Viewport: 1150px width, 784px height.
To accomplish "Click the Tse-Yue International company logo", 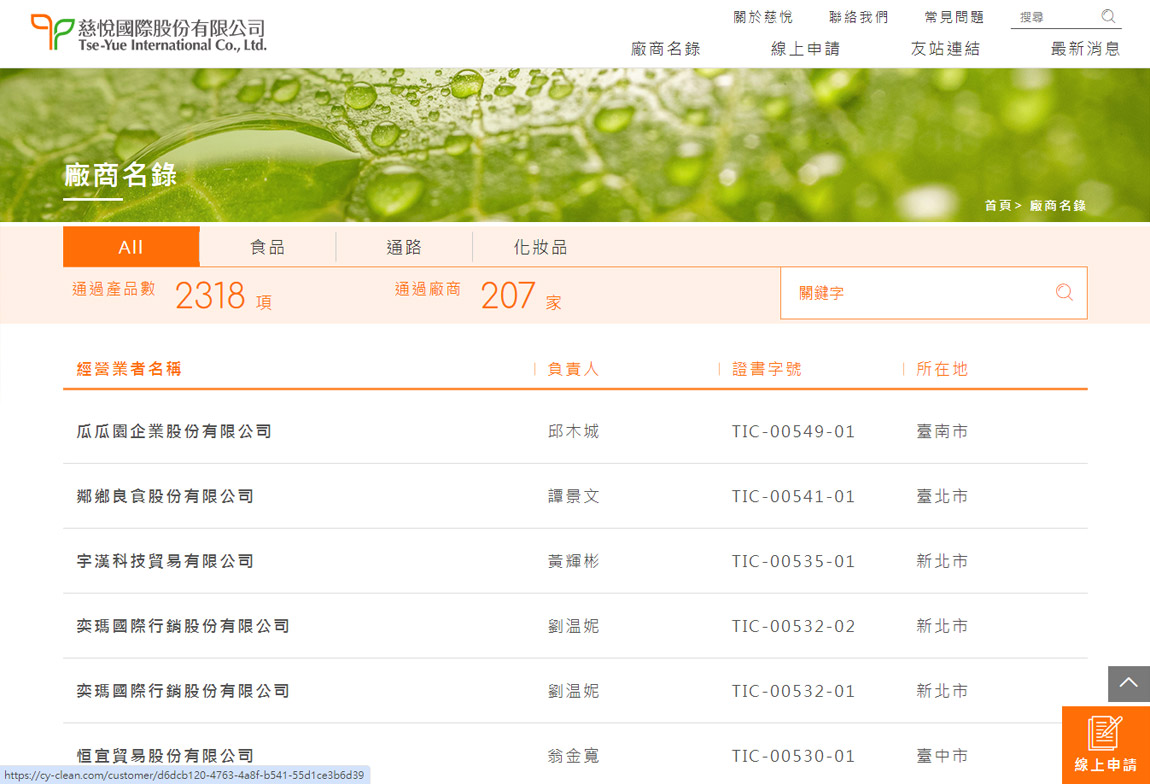I will 149,33.
